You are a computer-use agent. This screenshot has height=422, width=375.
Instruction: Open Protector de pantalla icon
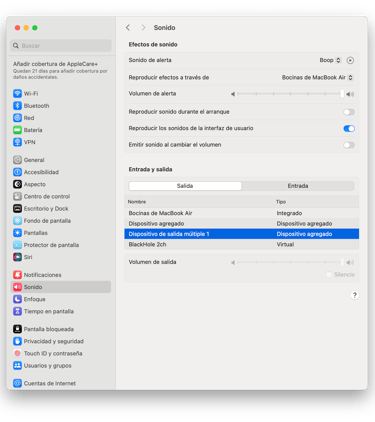tap(17, 245)
